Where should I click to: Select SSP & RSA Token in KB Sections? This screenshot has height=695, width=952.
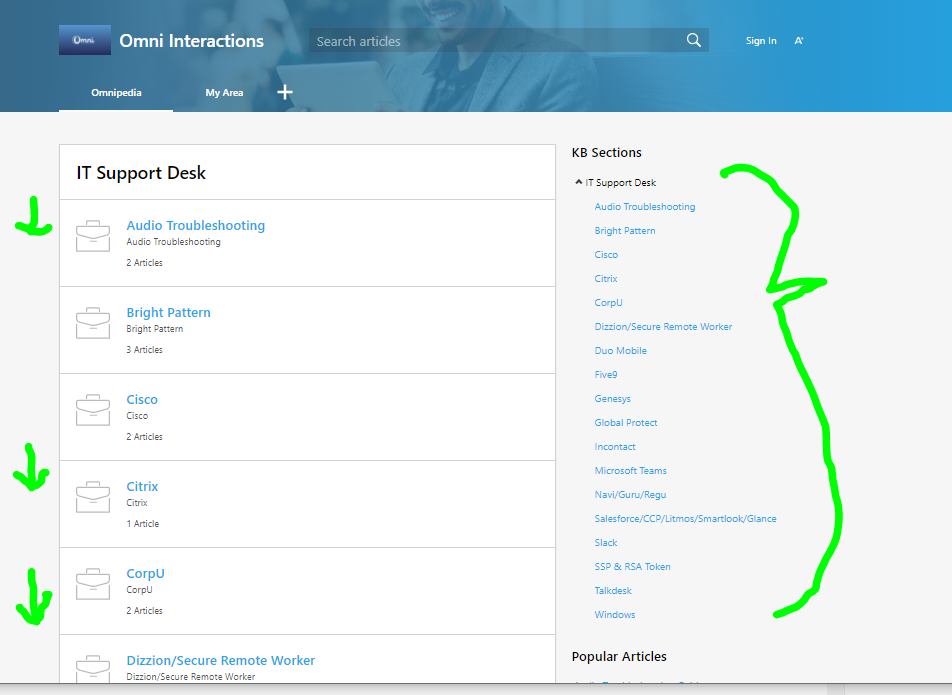click(x=633, y=566)
